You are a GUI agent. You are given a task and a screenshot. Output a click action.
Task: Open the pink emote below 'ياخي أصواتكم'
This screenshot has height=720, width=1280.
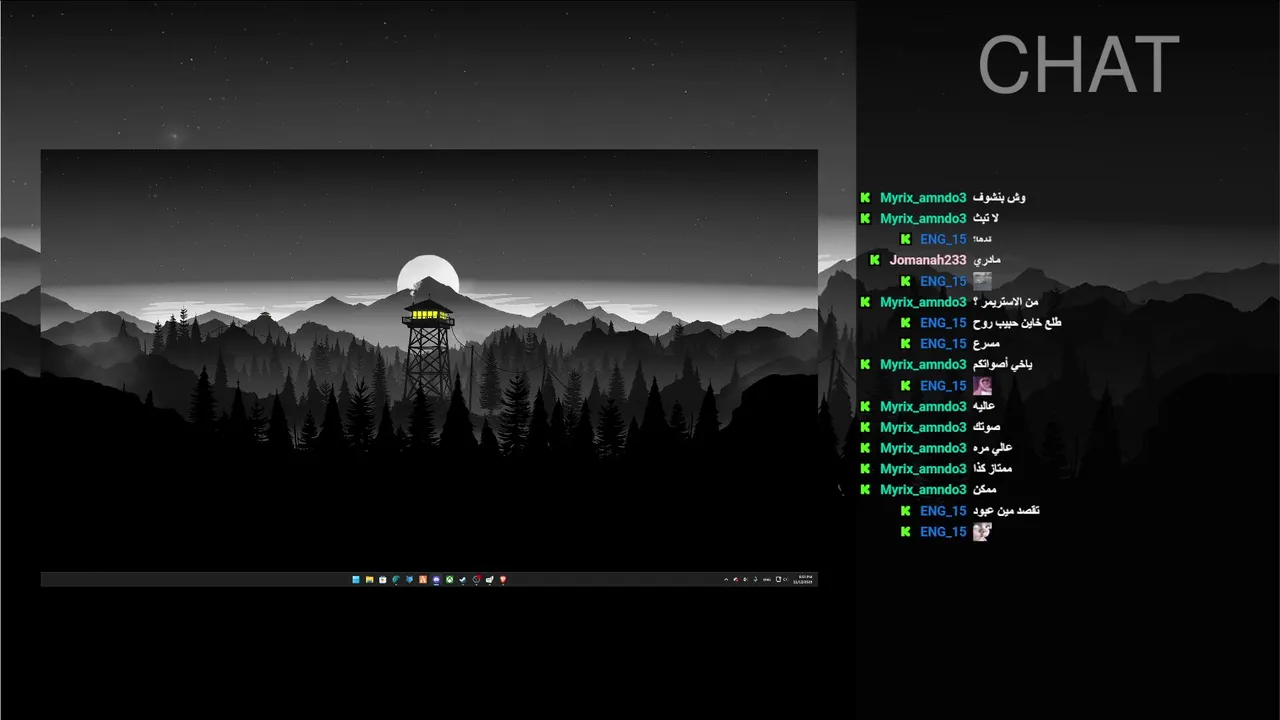(x=982, y=385)
